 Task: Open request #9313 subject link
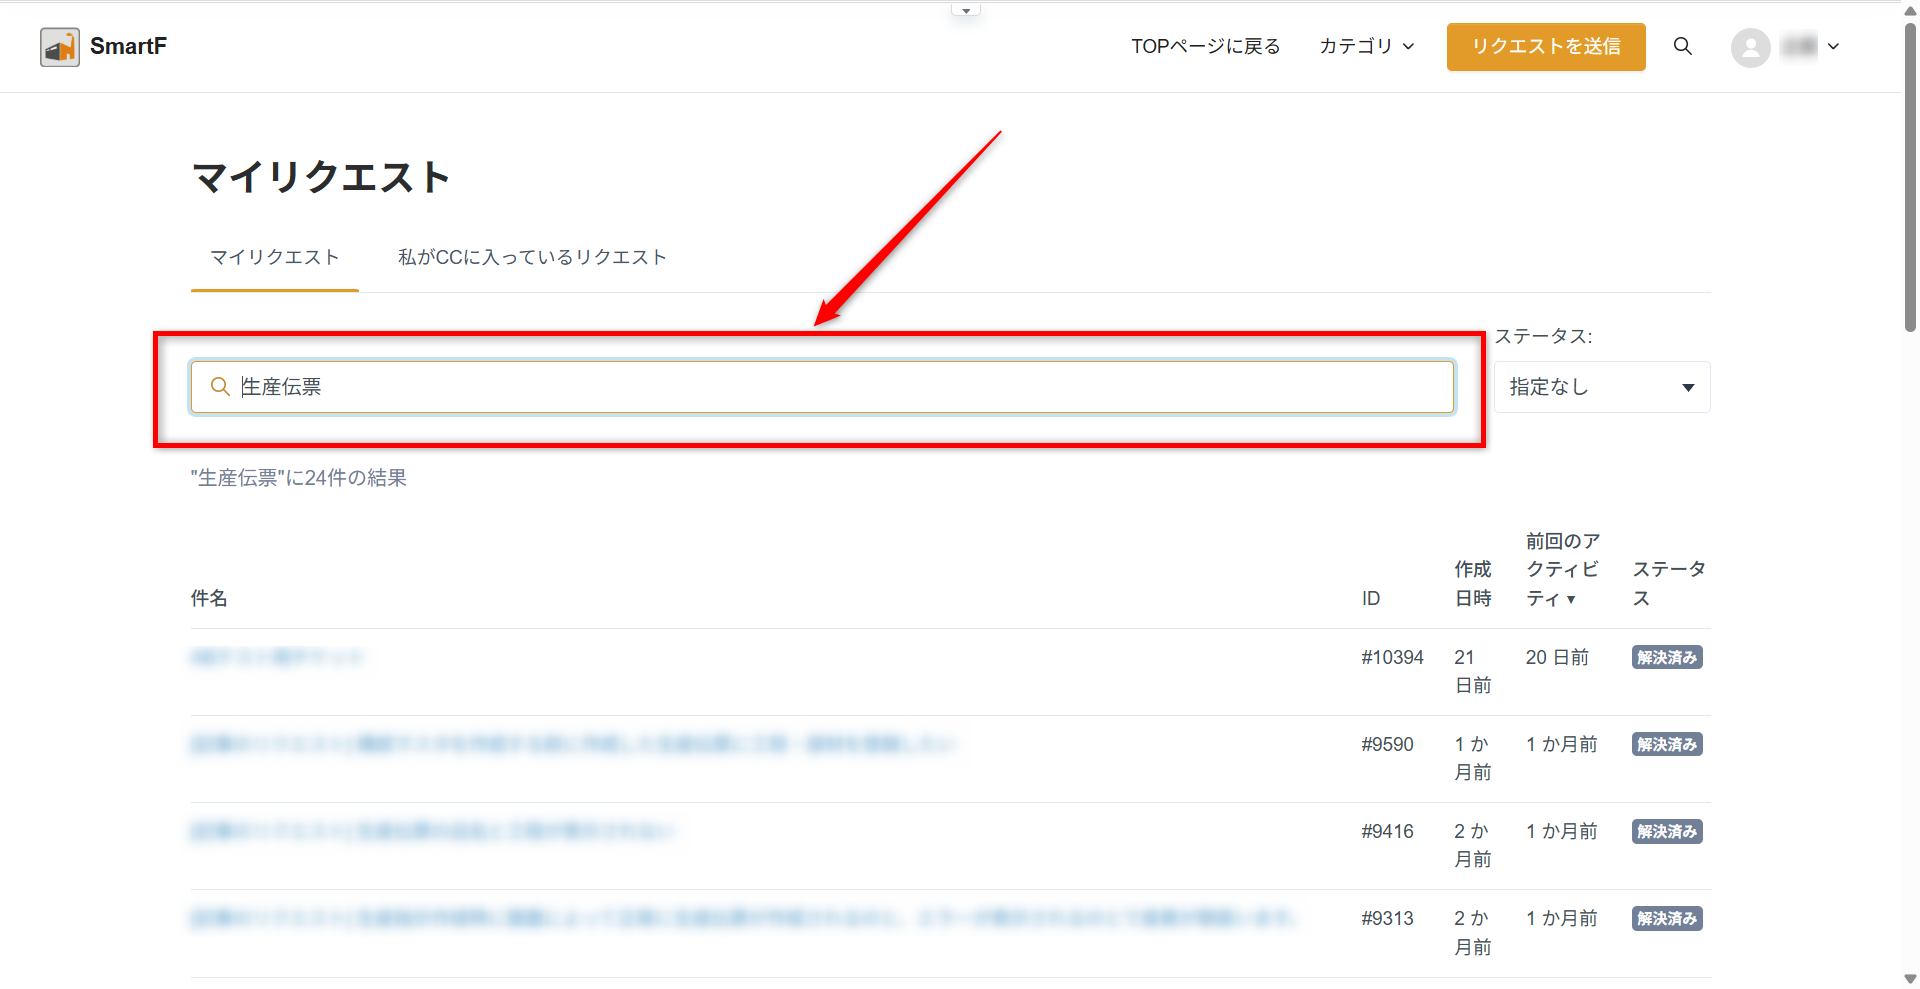click(x=744, y=919)
